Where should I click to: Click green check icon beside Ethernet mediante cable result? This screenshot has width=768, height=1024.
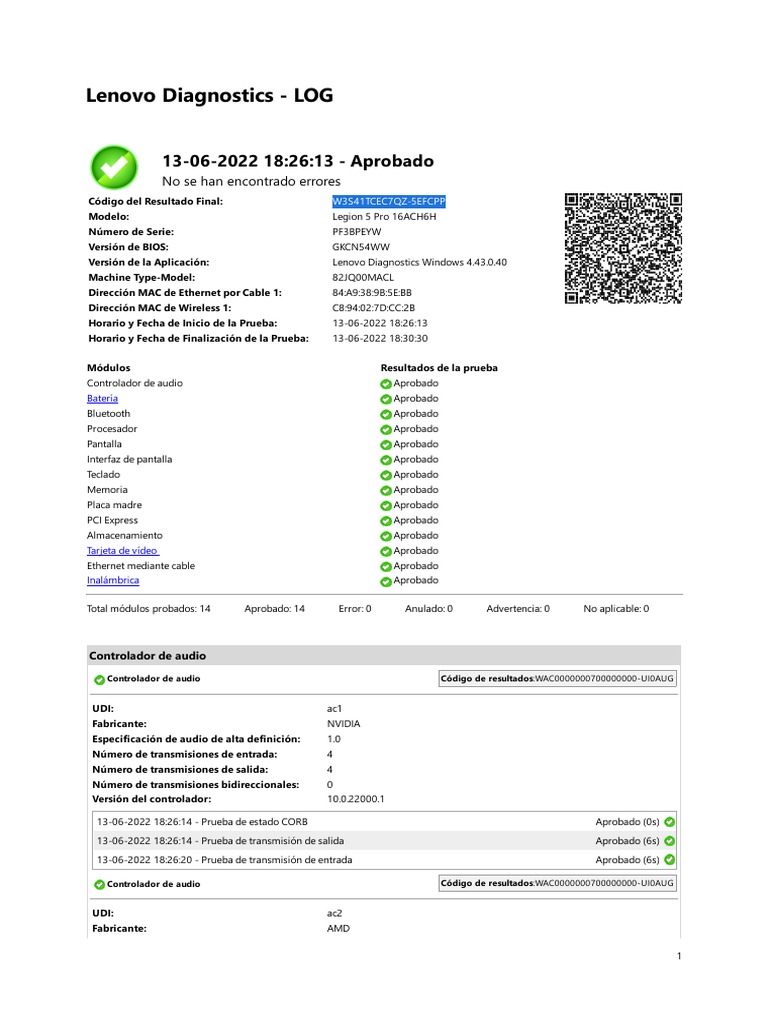pos(386,566)
